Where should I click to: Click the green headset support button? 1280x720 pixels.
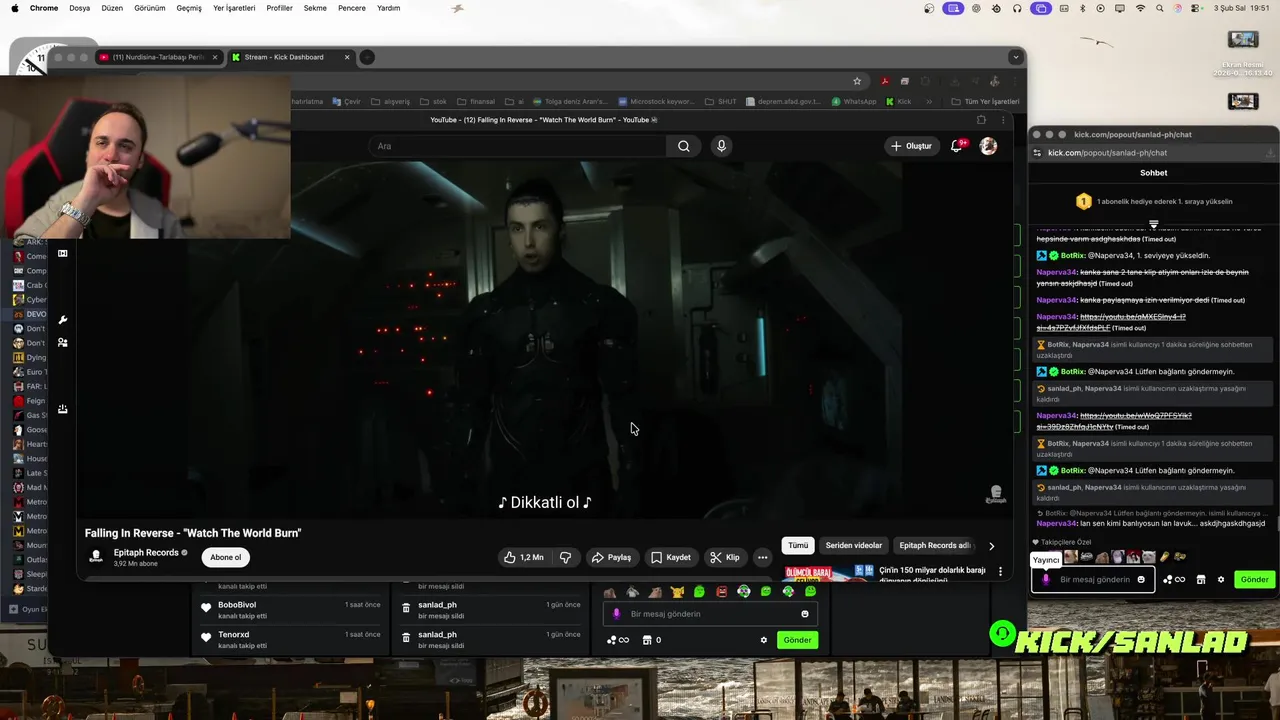[x=1002, y=633]
